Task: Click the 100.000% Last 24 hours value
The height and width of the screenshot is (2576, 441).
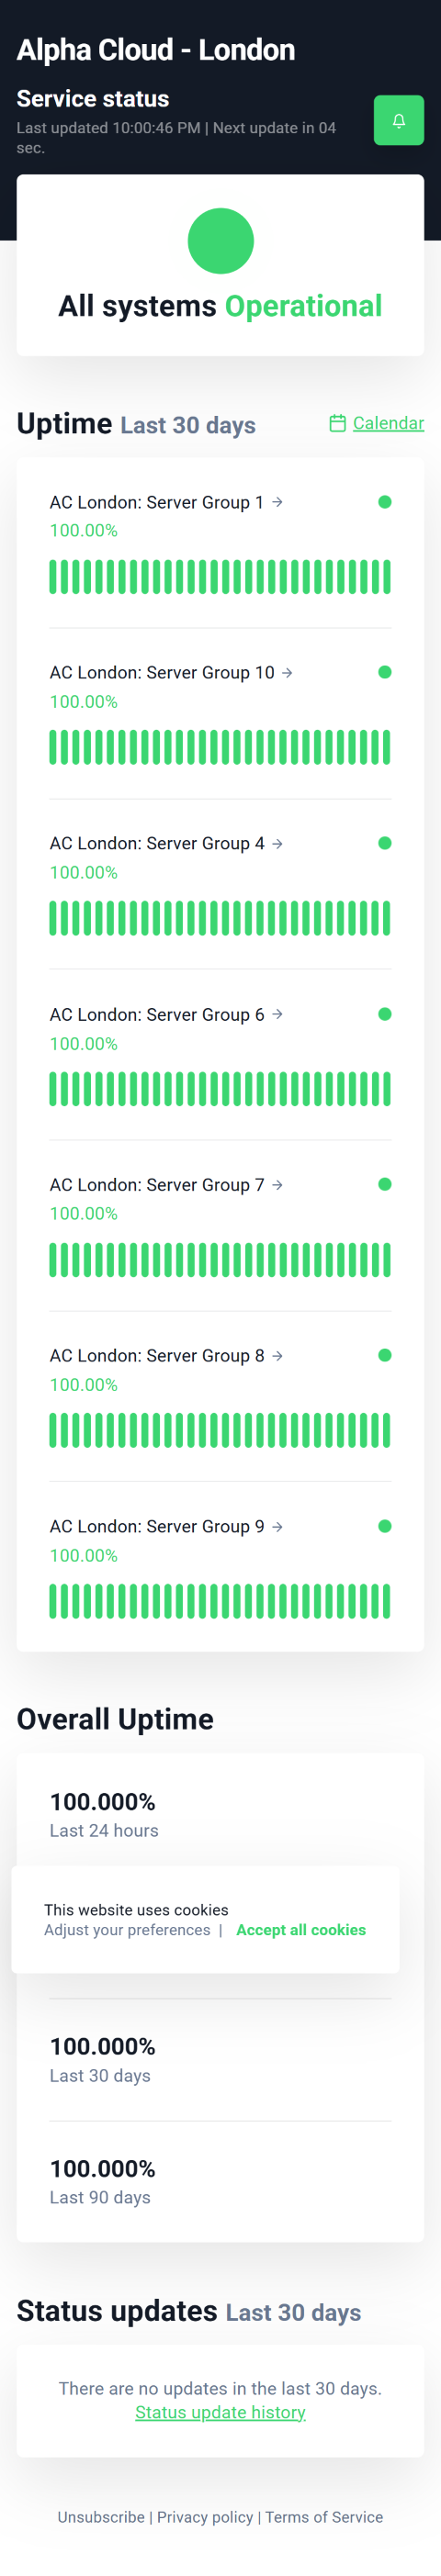Action: [103, 1802]
